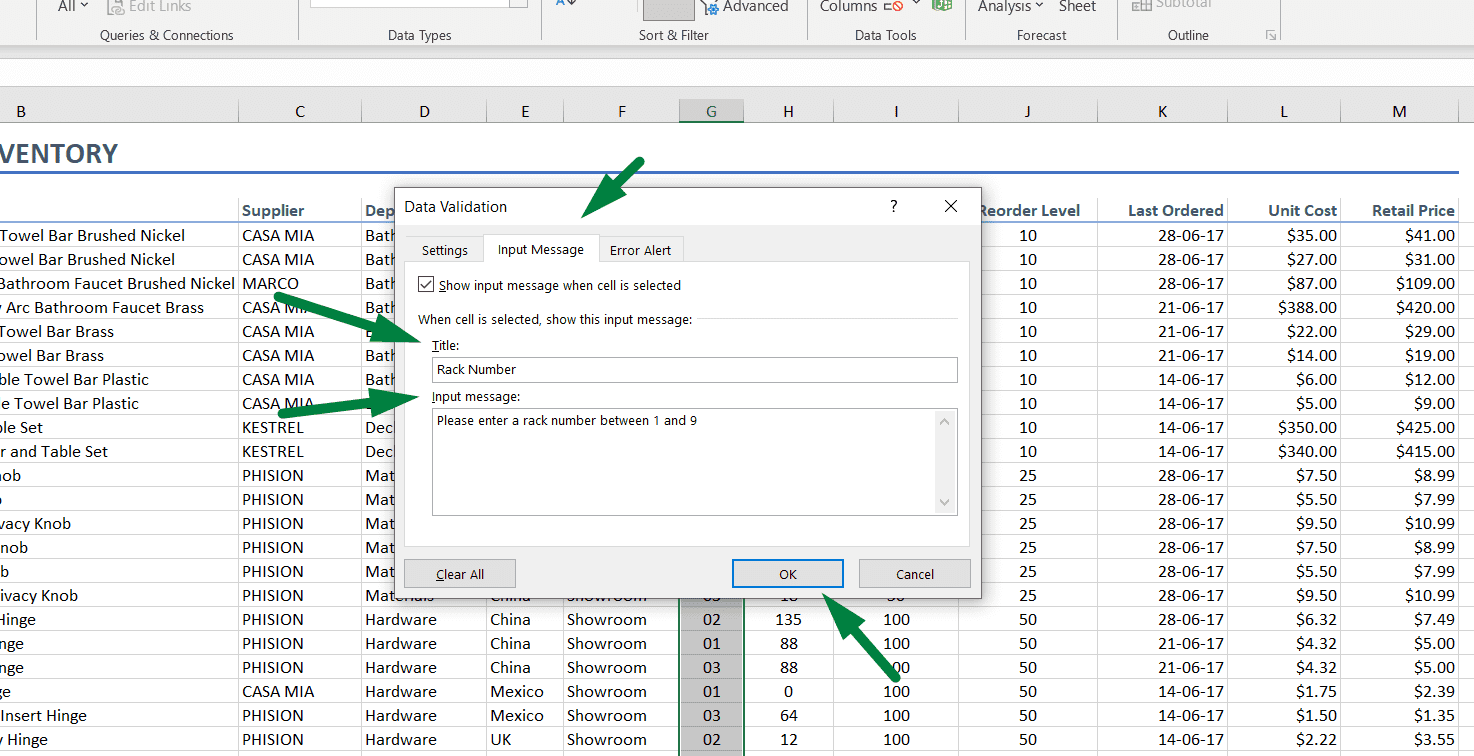Select the '$109.00' retail price cell
Viewport: 1474px width, 756px height.
1399,284
